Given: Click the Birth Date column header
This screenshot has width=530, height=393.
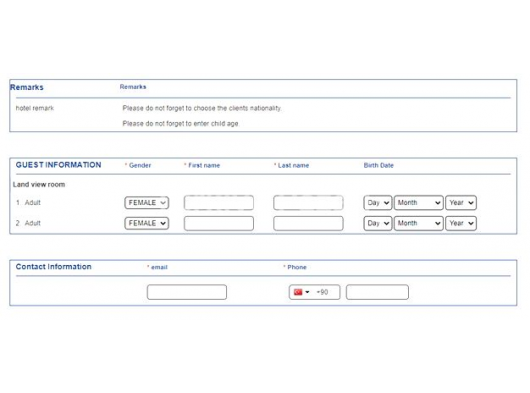Looking at the screenshot, I should point(379,165).
